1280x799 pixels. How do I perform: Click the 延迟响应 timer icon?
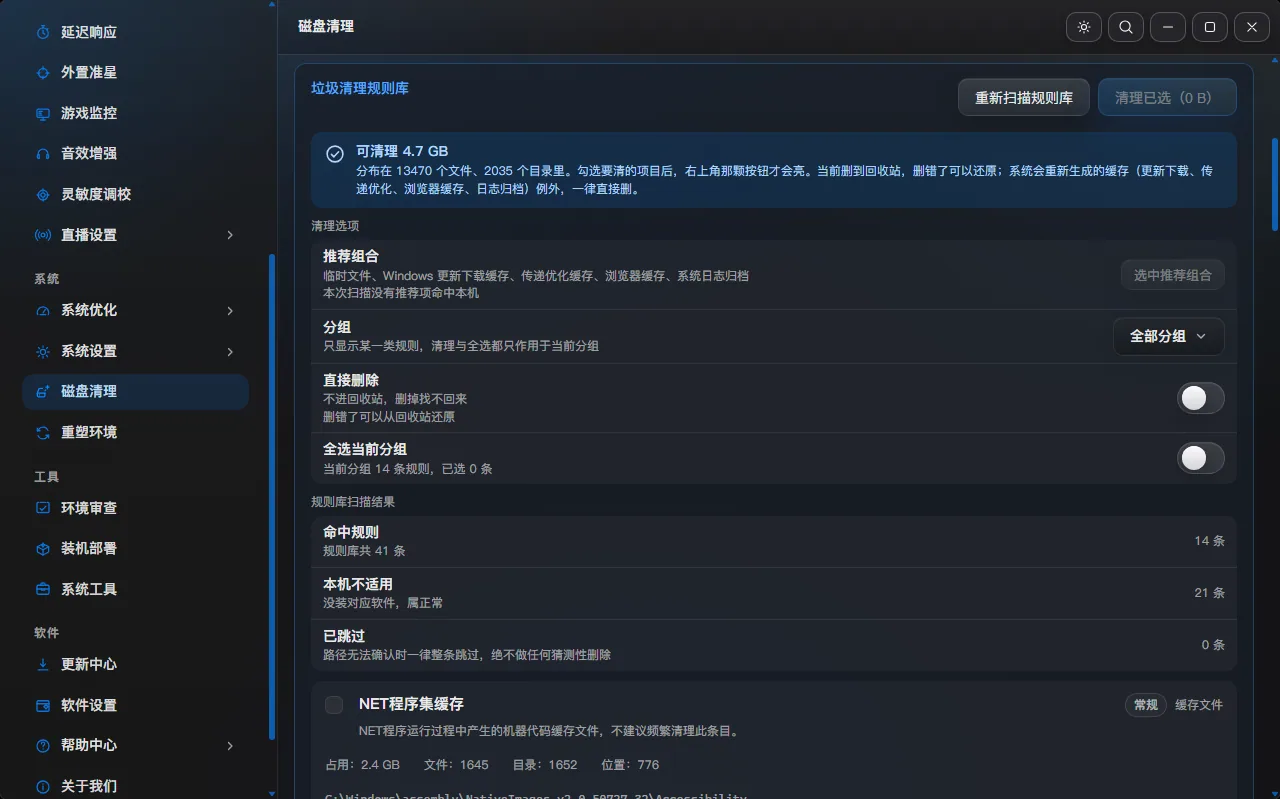[43, 32]
